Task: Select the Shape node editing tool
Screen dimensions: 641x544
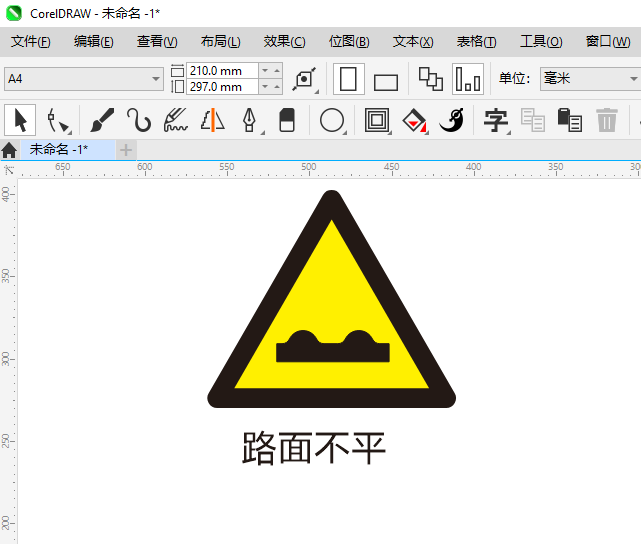Action: (58, 120)
